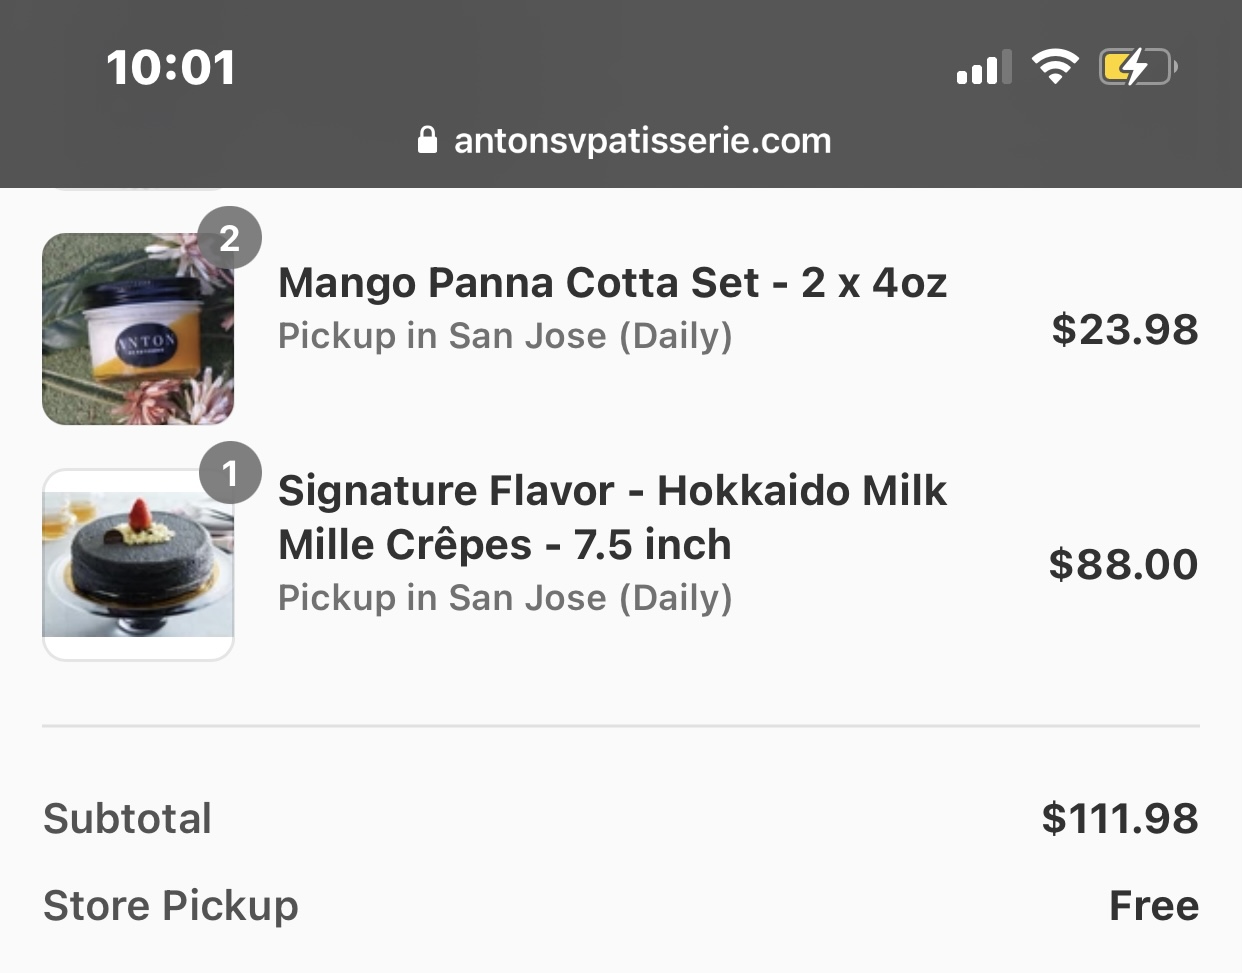Screen dimensions: 1242x973
Task: Open the Hokkaido Milk Mille Crêpes thumbnail
Action: pyautogui.click(x=138, y=564)
